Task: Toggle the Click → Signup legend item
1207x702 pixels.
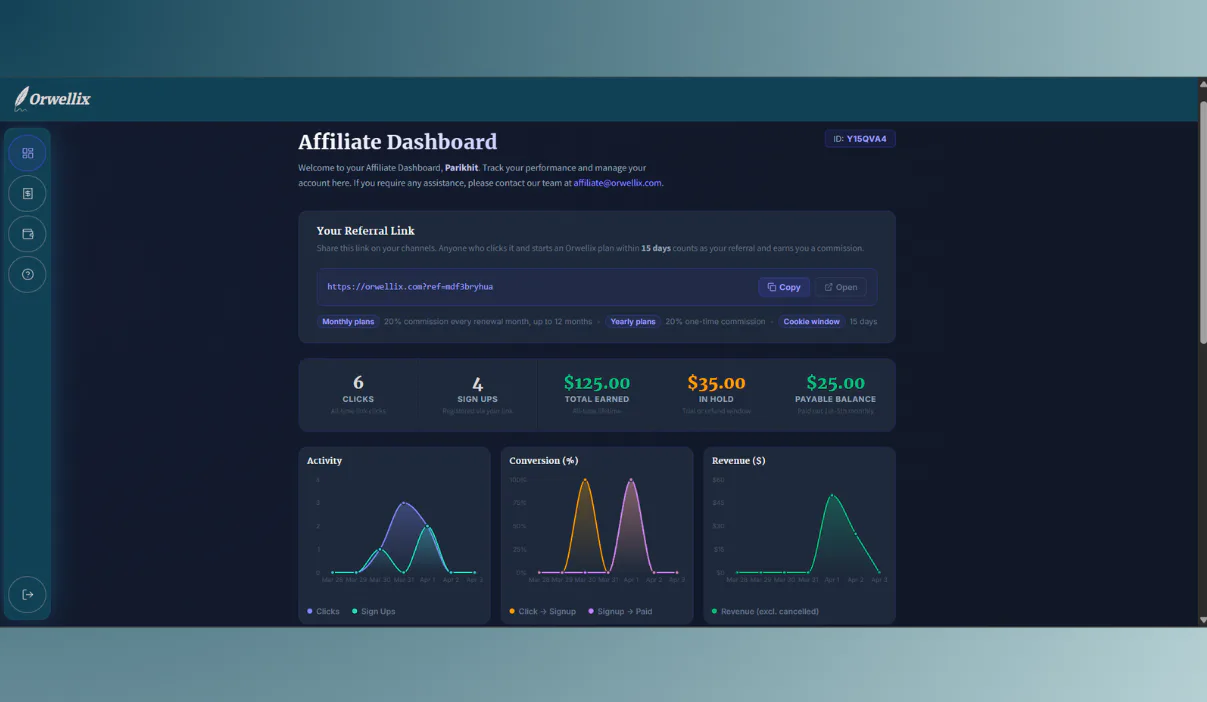Action: (543, 611)
